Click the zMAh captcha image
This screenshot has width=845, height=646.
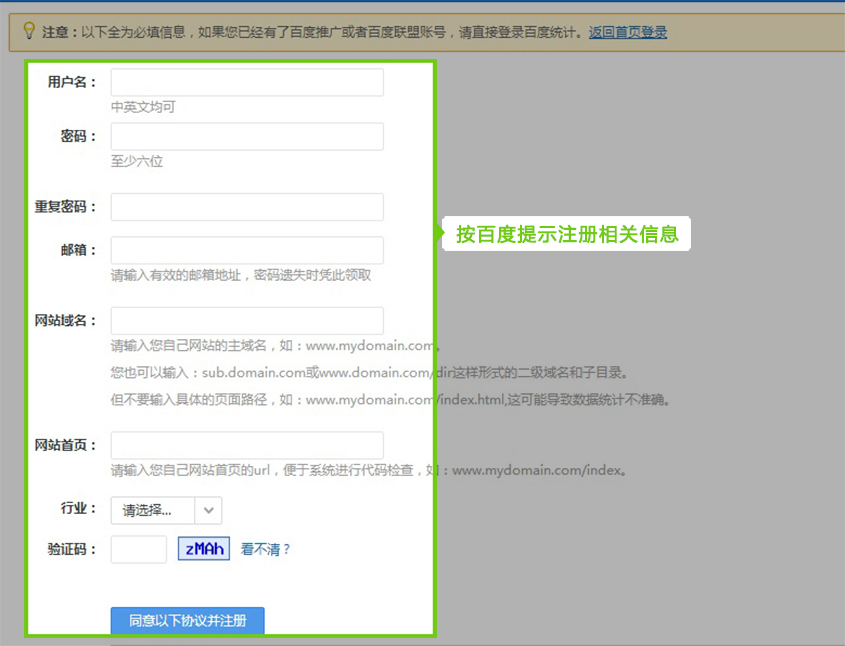[204, 549]
